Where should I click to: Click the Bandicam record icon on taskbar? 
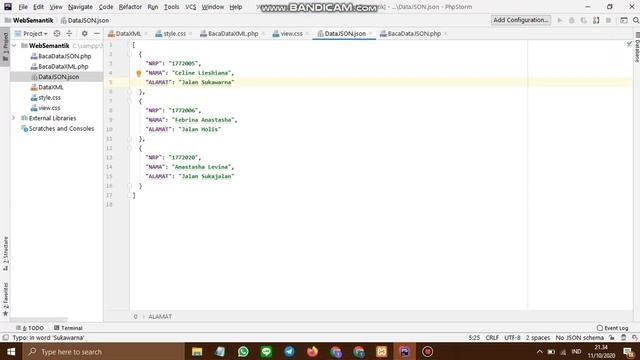(x=427, y=351)
